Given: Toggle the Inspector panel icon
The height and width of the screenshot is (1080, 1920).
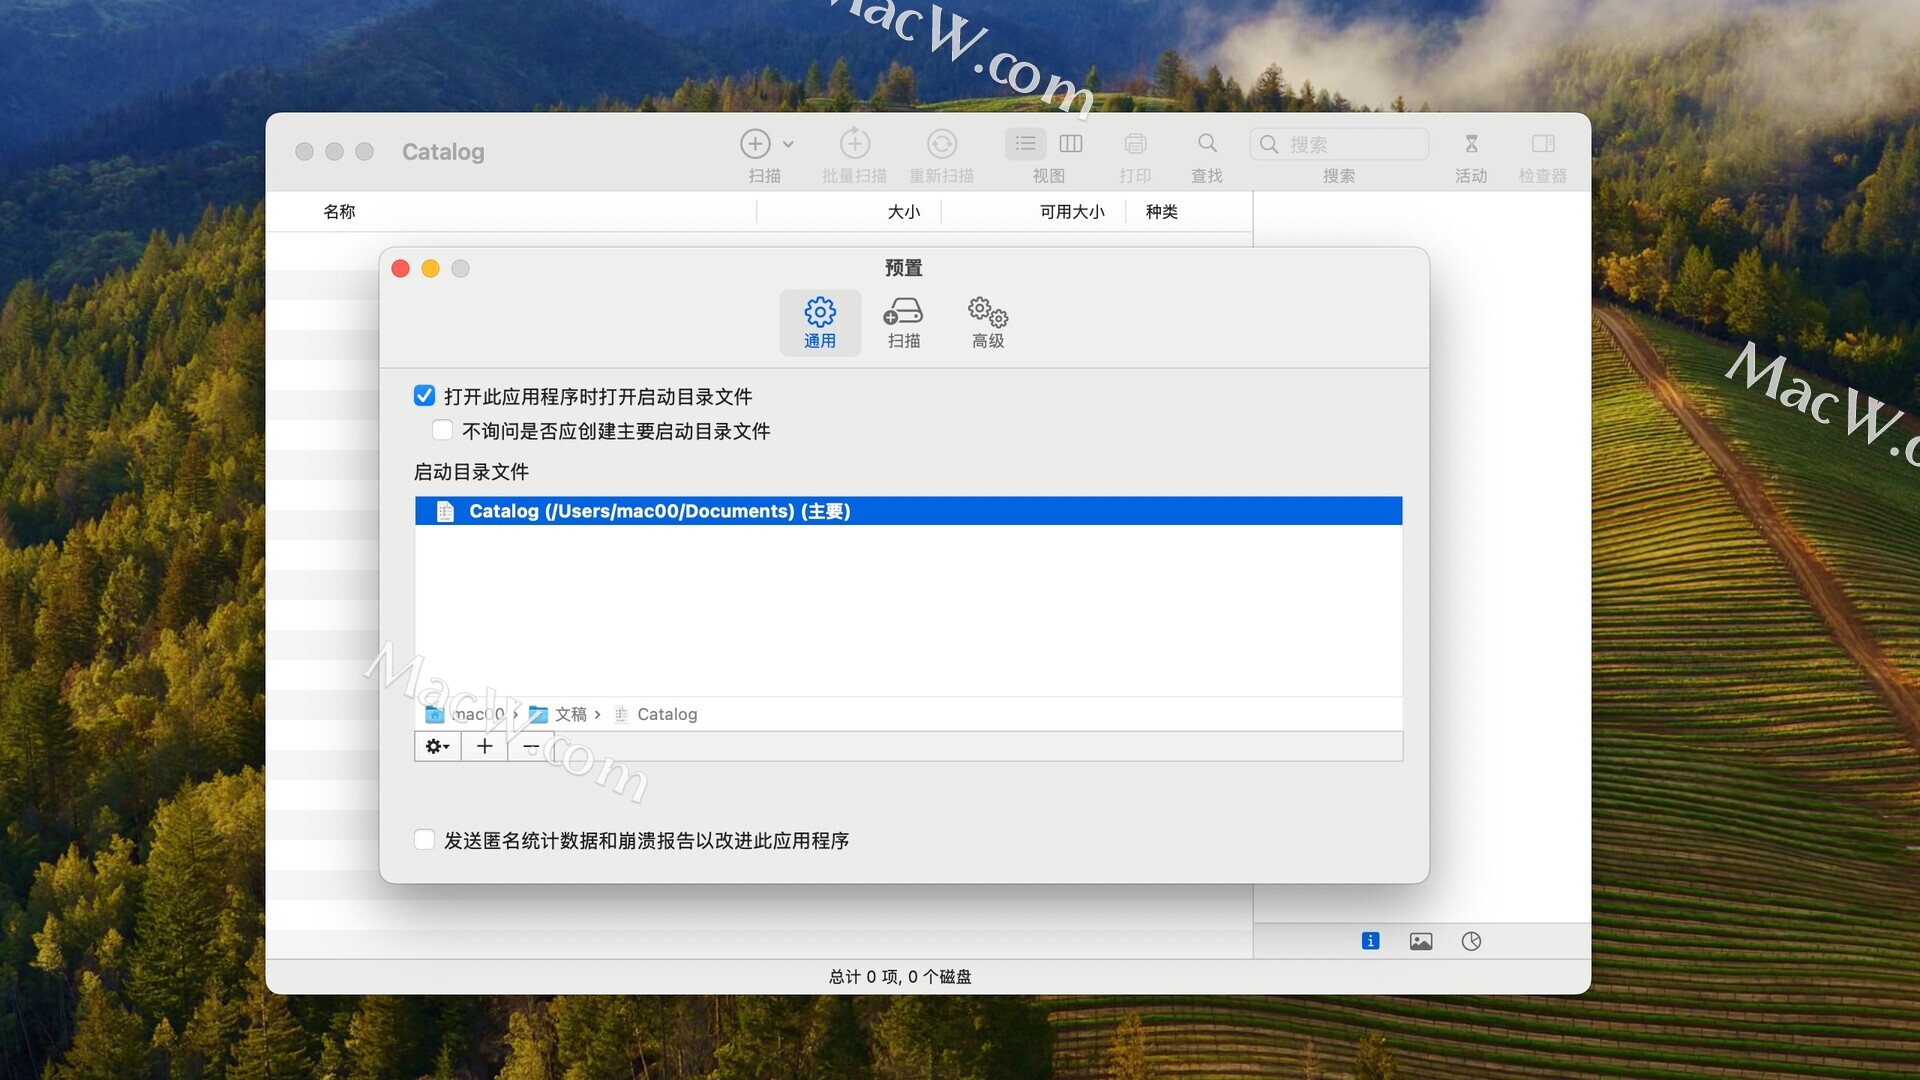Looking at the screenshot, I should pyautogui.click(x=1542, y=144).
